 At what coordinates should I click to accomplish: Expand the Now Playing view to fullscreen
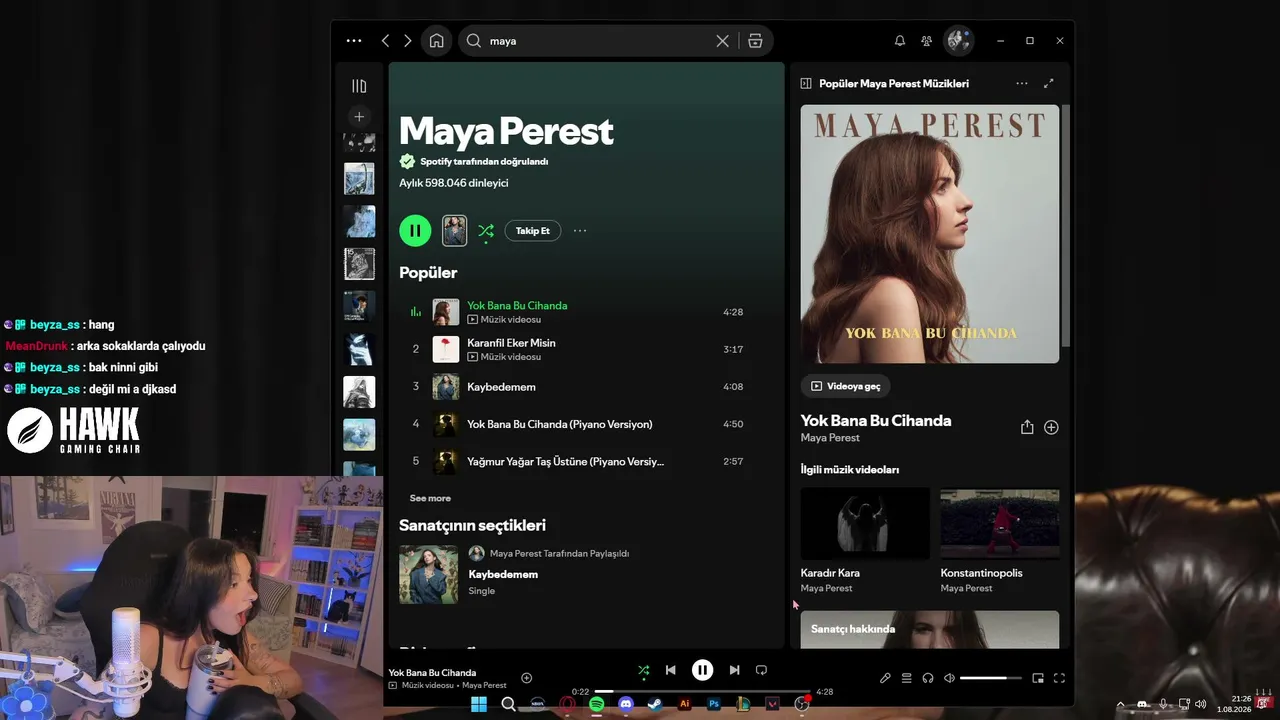pos(1049,84)
